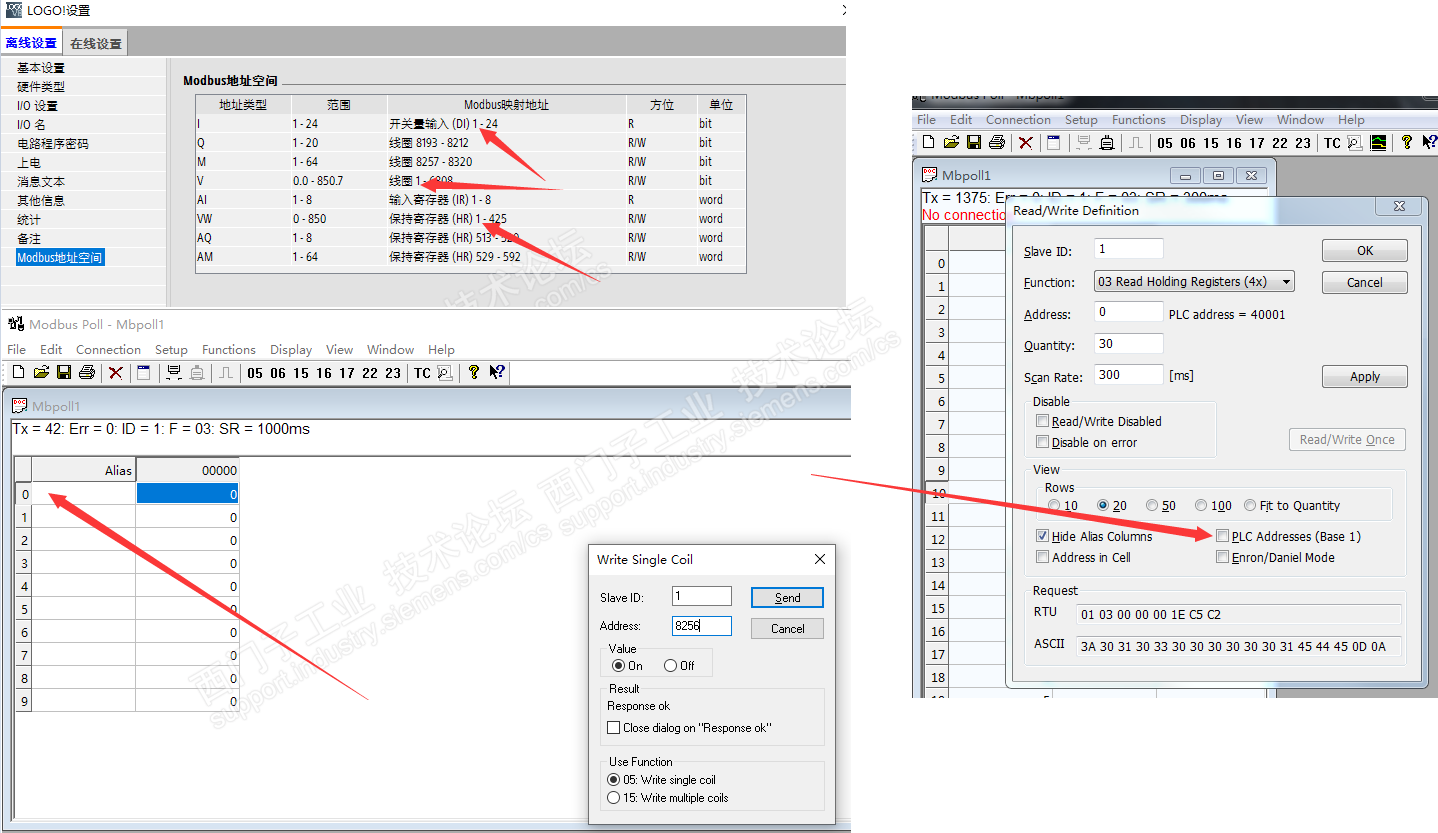Viewport: 1438px width, 833px height.
Task: Click the Address field in Write Single Coil
Action: pos(702,626)
